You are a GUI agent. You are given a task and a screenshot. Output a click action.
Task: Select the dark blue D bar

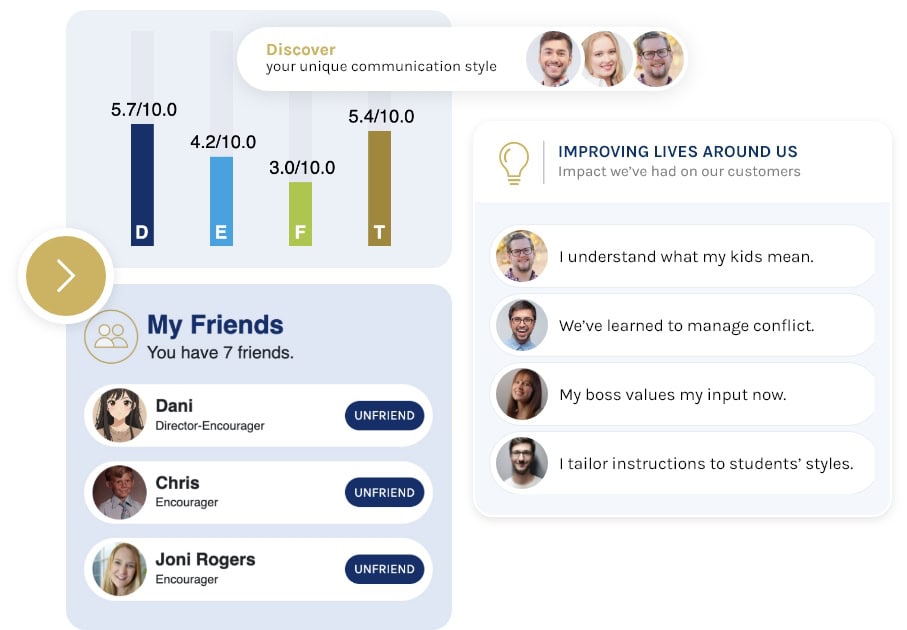(x=142, y=185)
